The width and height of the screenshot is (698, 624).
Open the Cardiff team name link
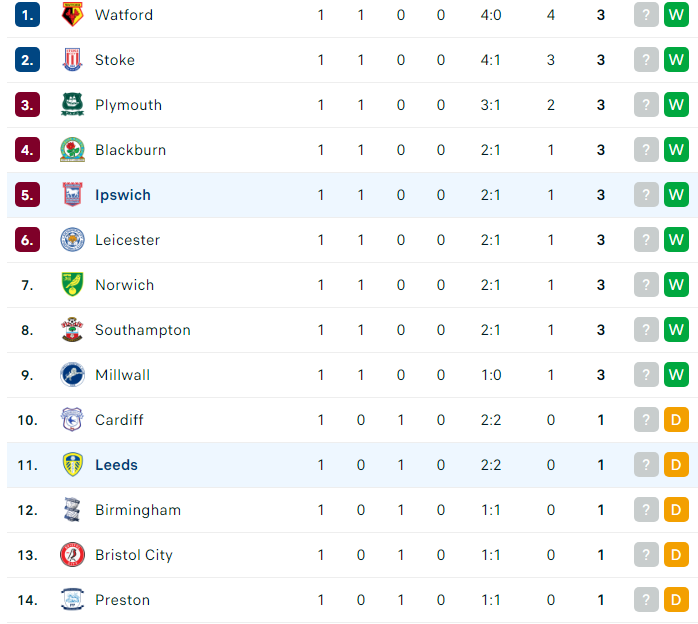pos(119,420)
